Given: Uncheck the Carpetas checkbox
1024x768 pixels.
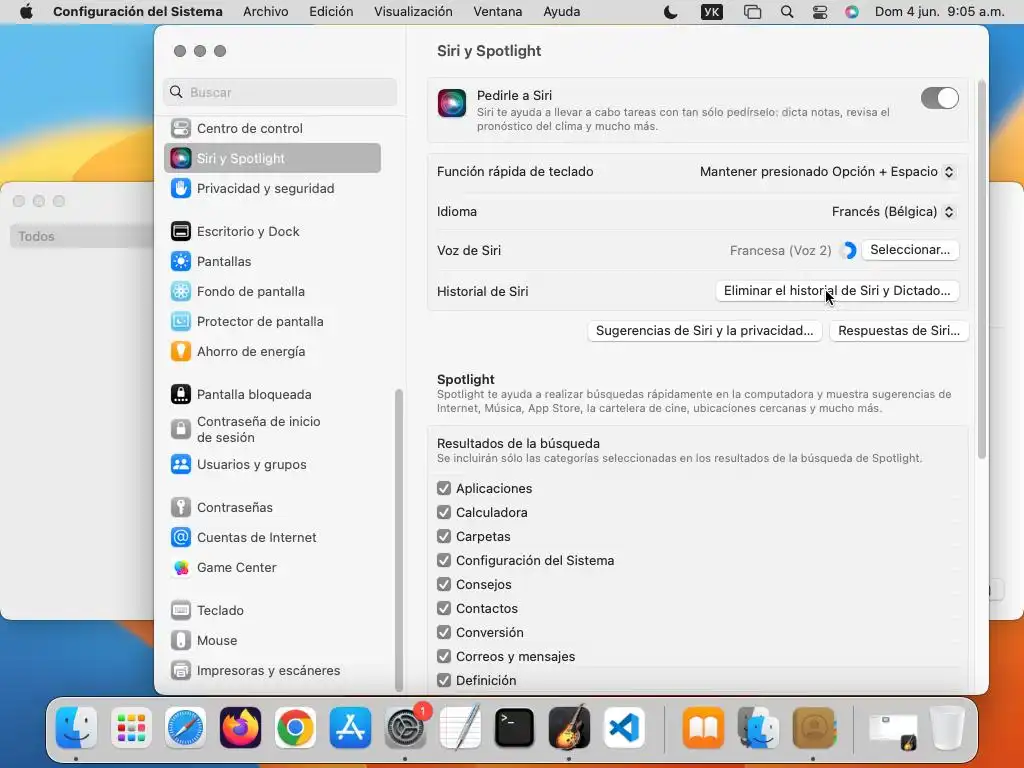Looking at the screenshot, I should (444, 536).
